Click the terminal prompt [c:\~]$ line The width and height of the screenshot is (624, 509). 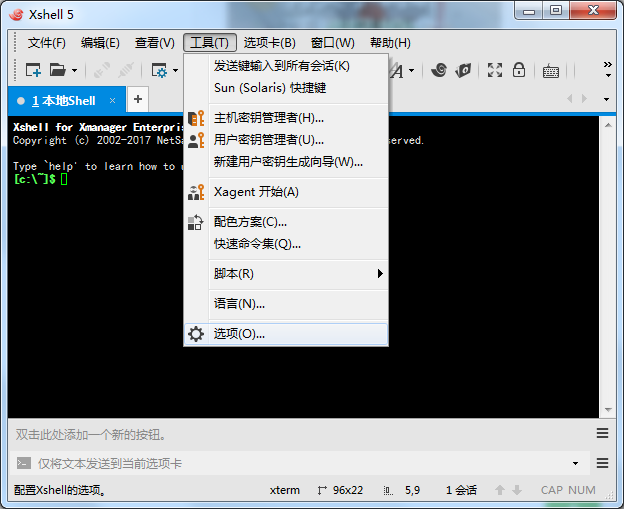40,179
